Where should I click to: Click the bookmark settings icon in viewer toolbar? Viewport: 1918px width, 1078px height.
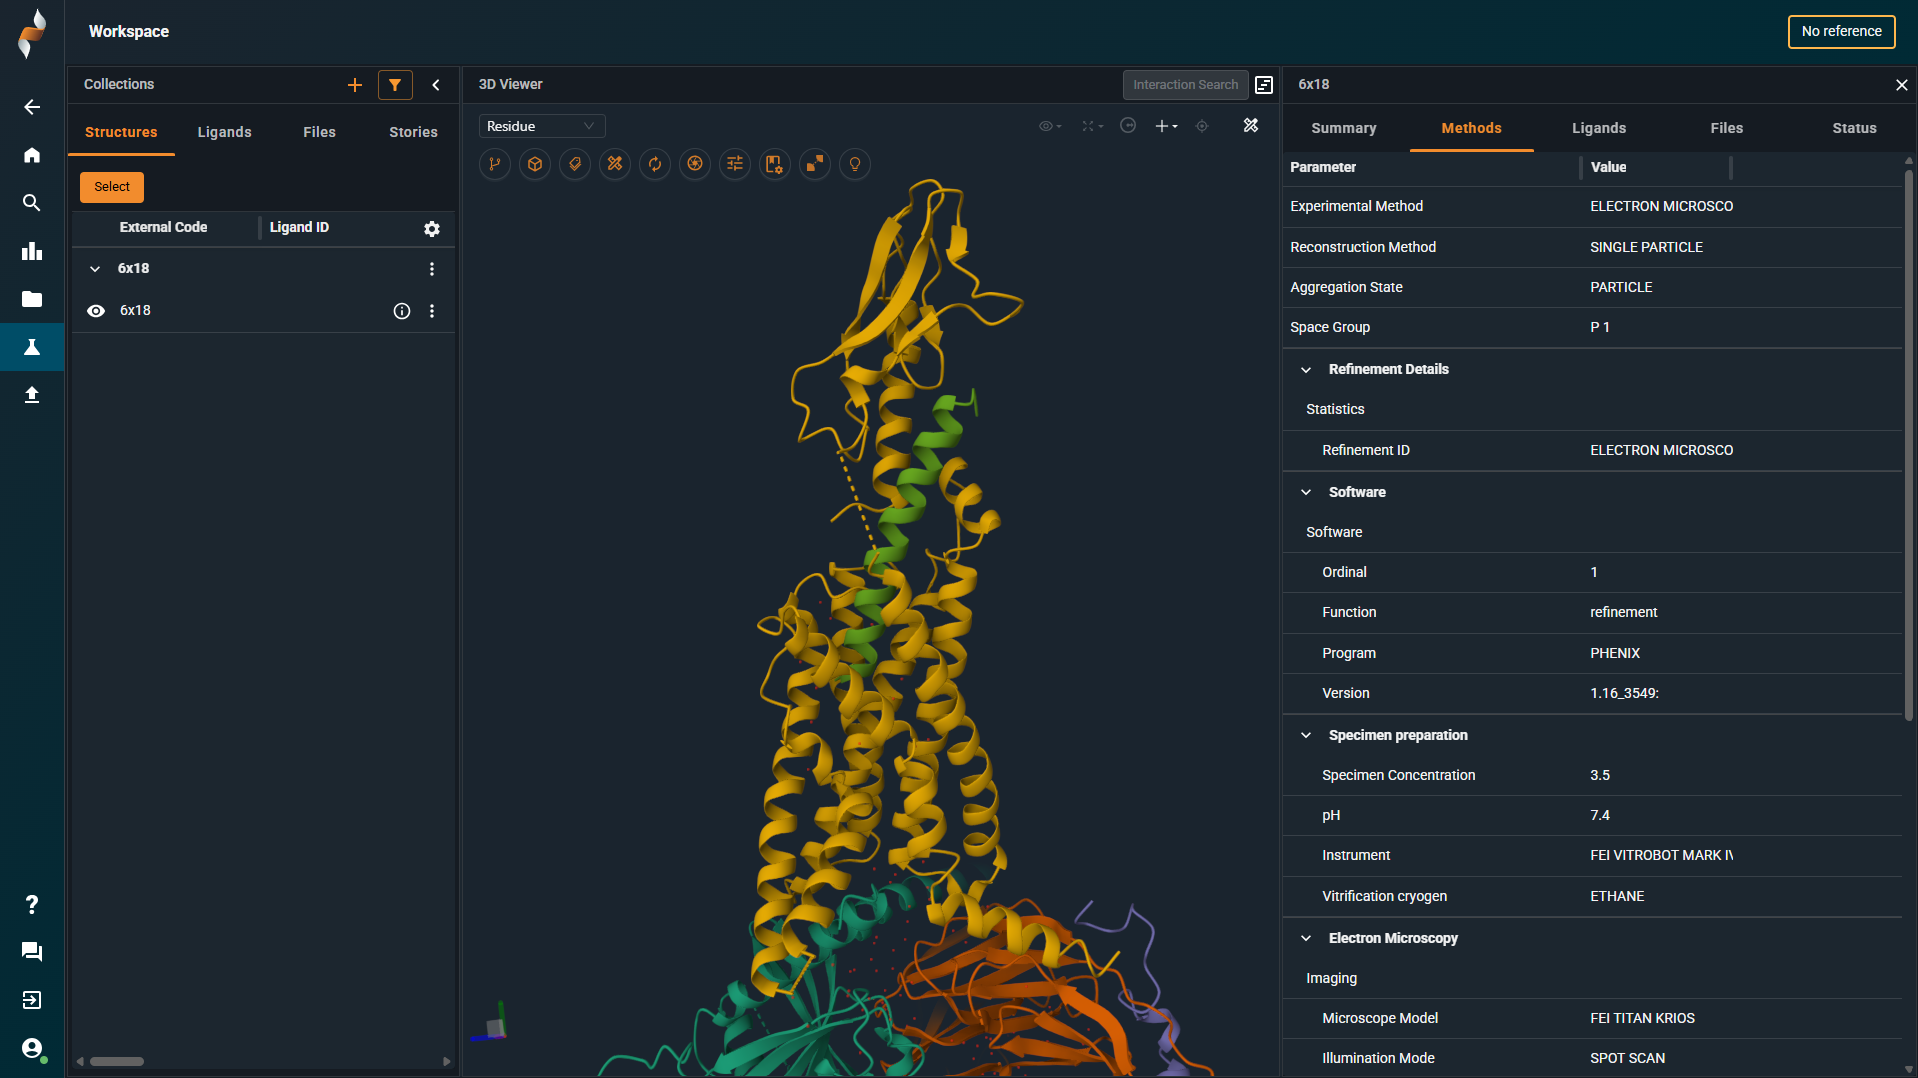pos(775,164)
